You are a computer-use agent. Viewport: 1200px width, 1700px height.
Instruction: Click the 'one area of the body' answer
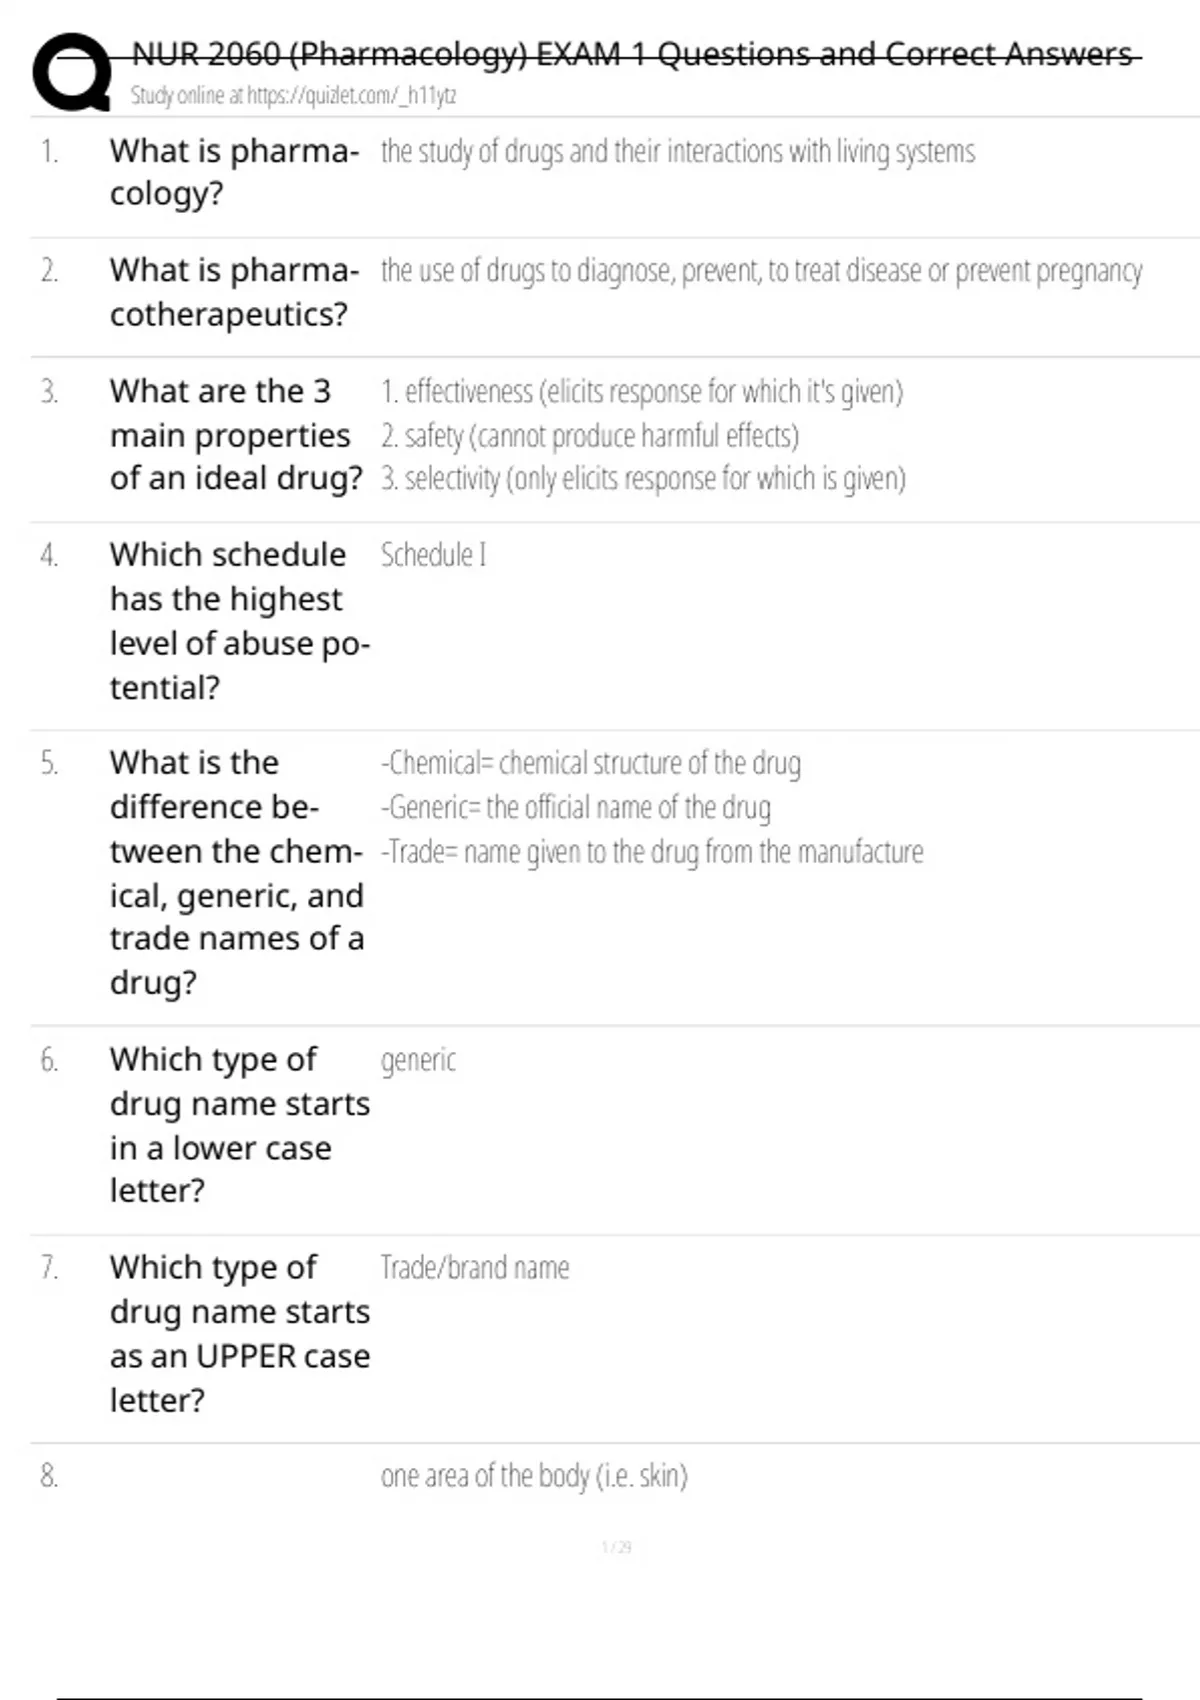pos(533,1476)
